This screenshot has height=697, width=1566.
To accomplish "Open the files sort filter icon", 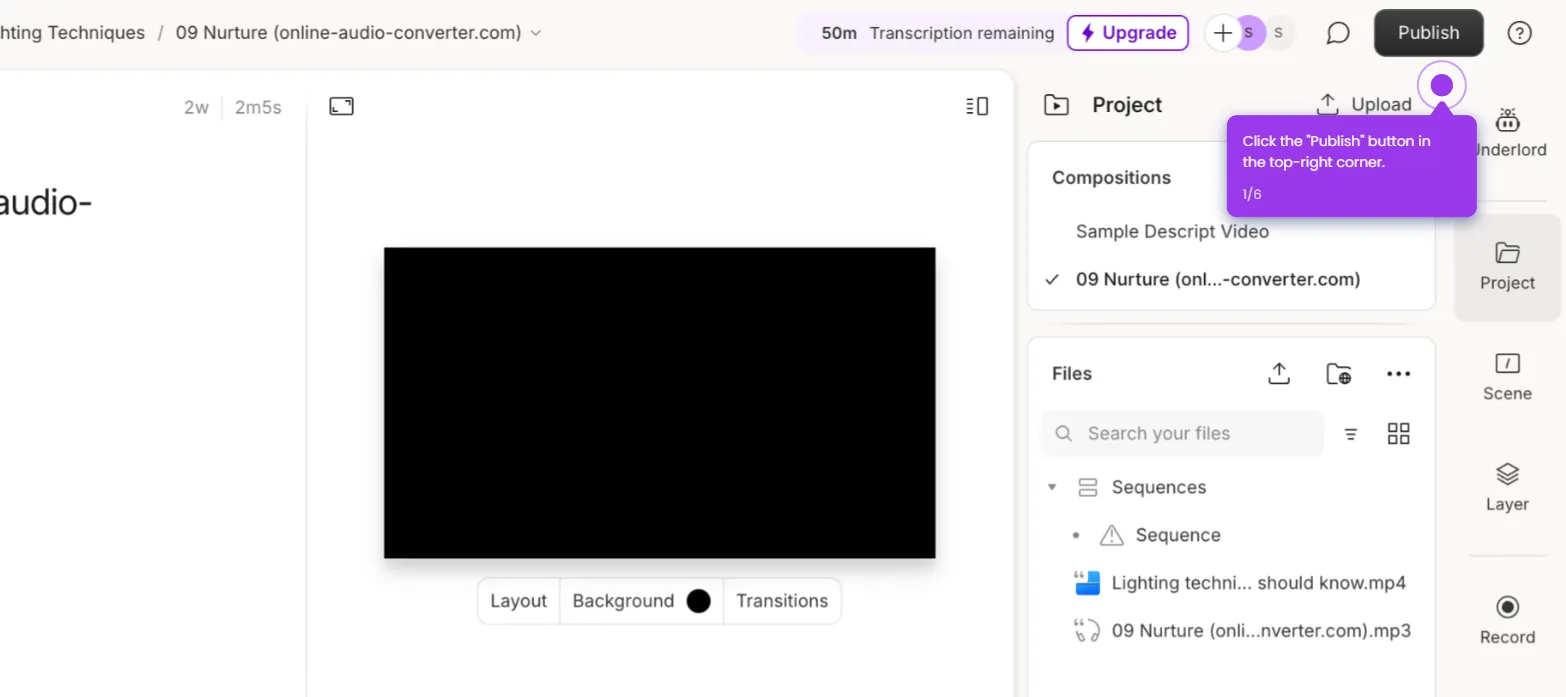I will click(1351, 434).
